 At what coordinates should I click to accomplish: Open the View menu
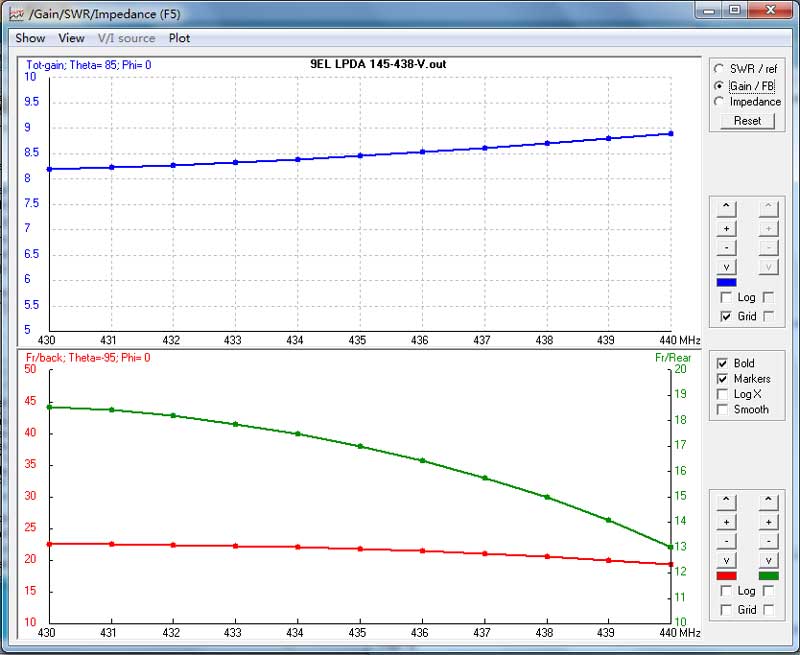point(71,38)
